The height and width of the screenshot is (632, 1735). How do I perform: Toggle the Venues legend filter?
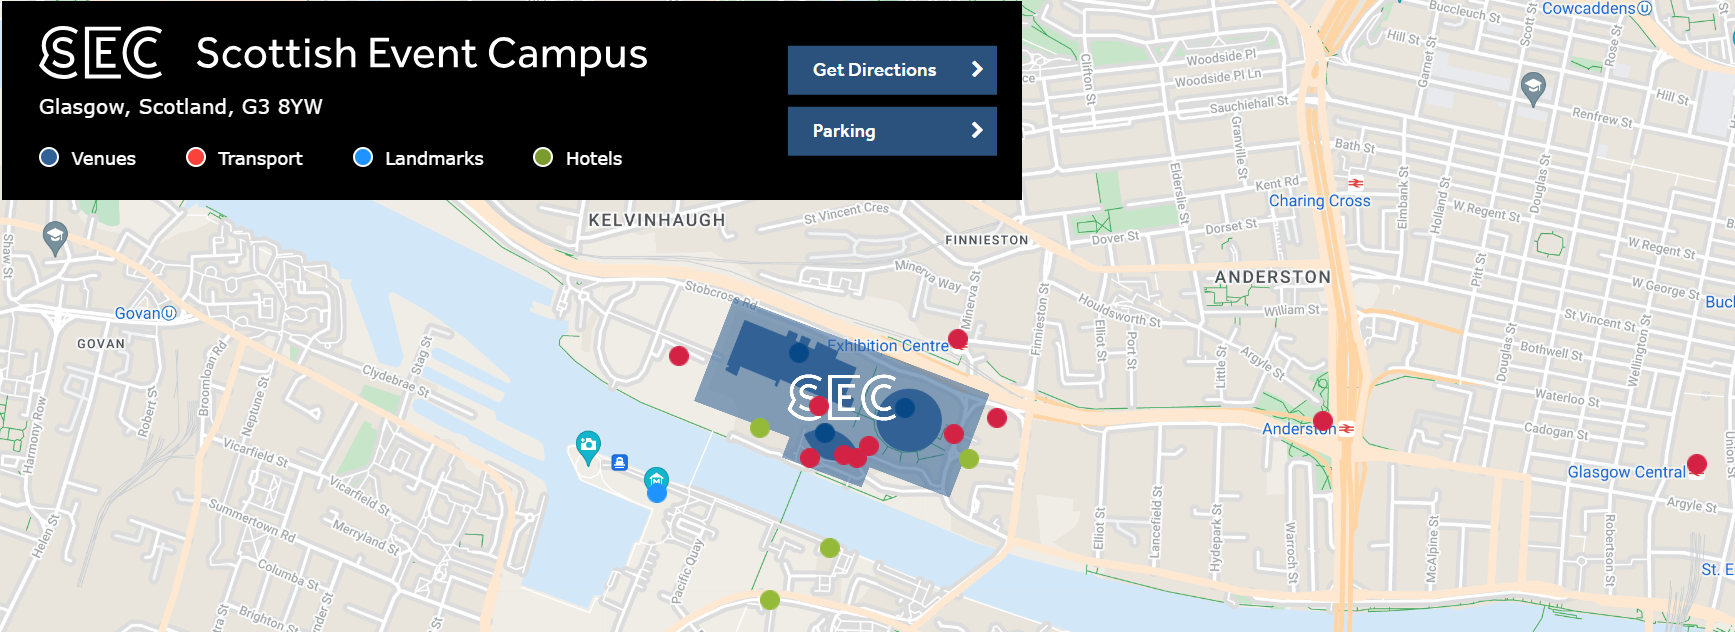click(x=87, y=158)
